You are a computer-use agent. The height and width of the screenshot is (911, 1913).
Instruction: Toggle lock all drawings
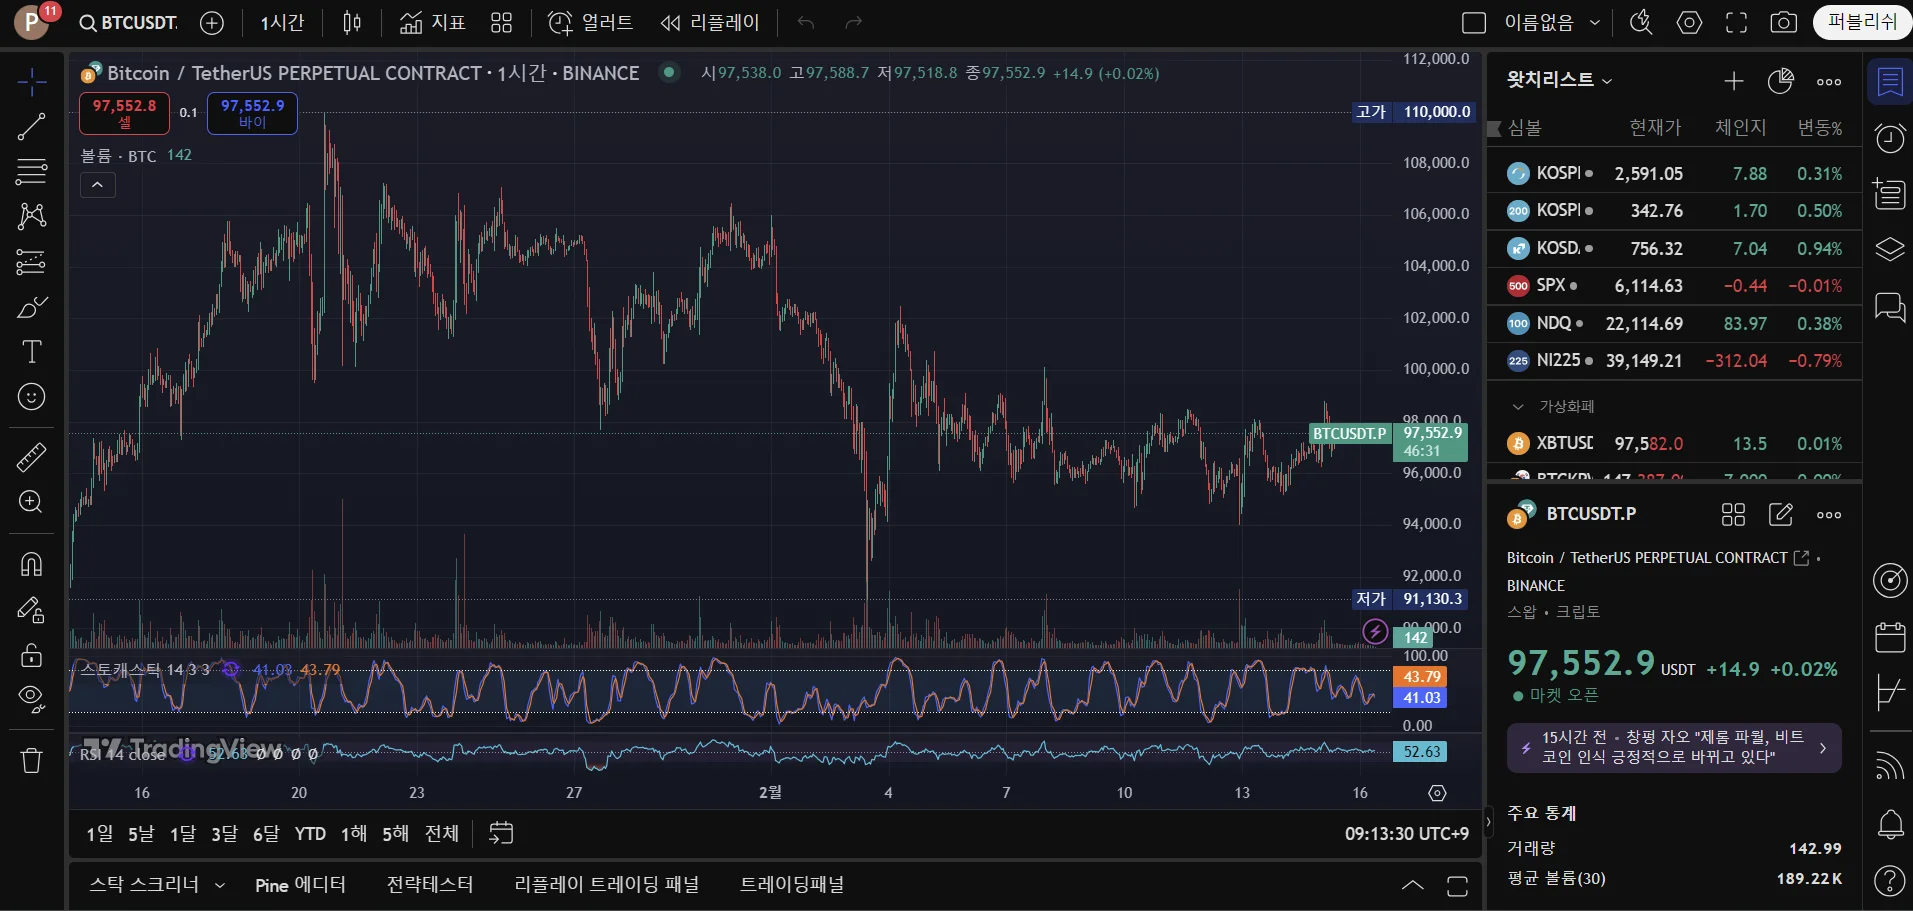32,655
